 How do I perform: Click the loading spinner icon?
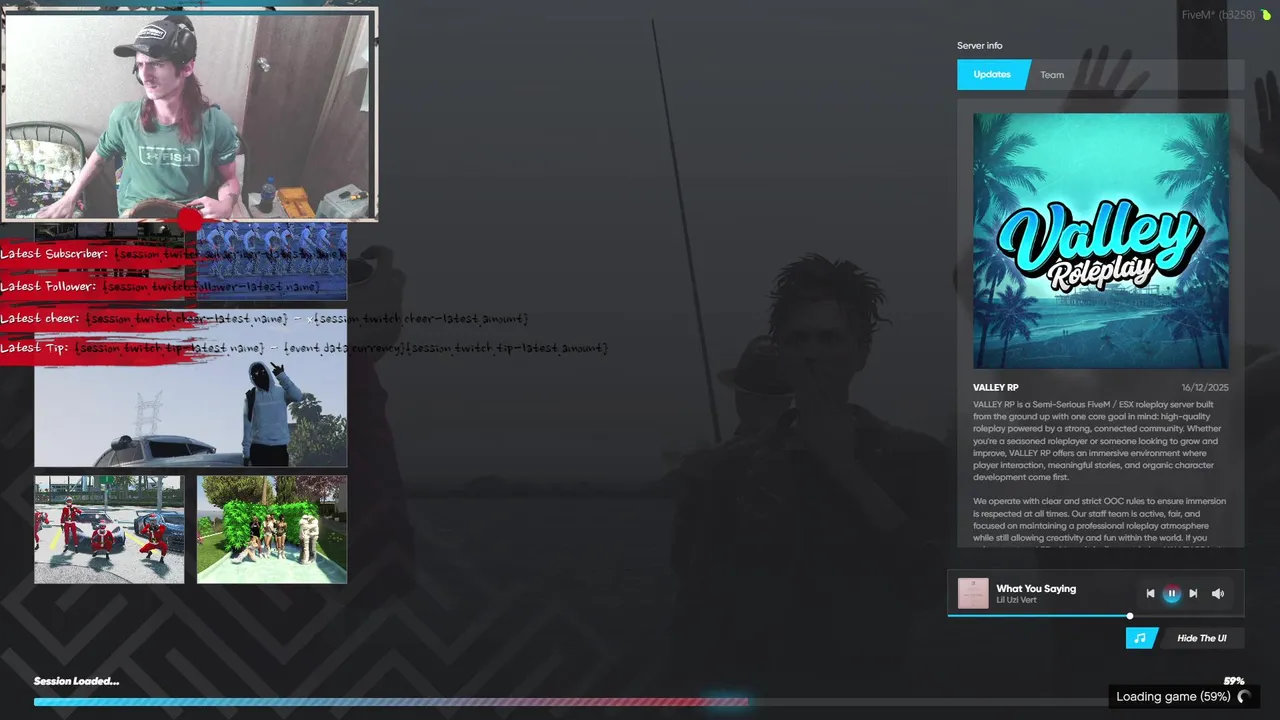pos(1244,697)
